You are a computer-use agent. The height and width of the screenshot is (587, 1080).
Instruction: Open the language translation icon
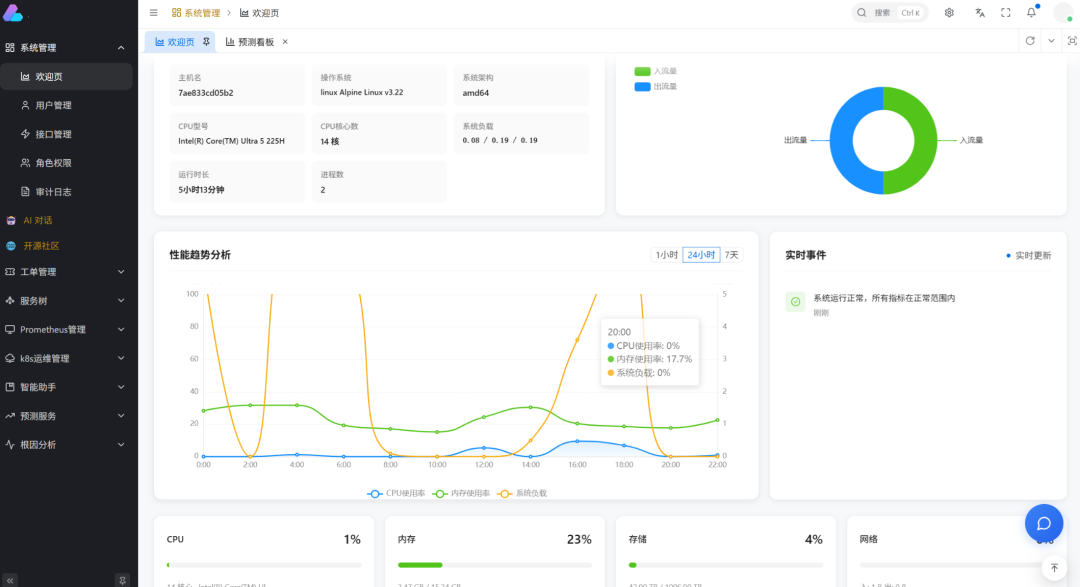(x=980, y=12)
